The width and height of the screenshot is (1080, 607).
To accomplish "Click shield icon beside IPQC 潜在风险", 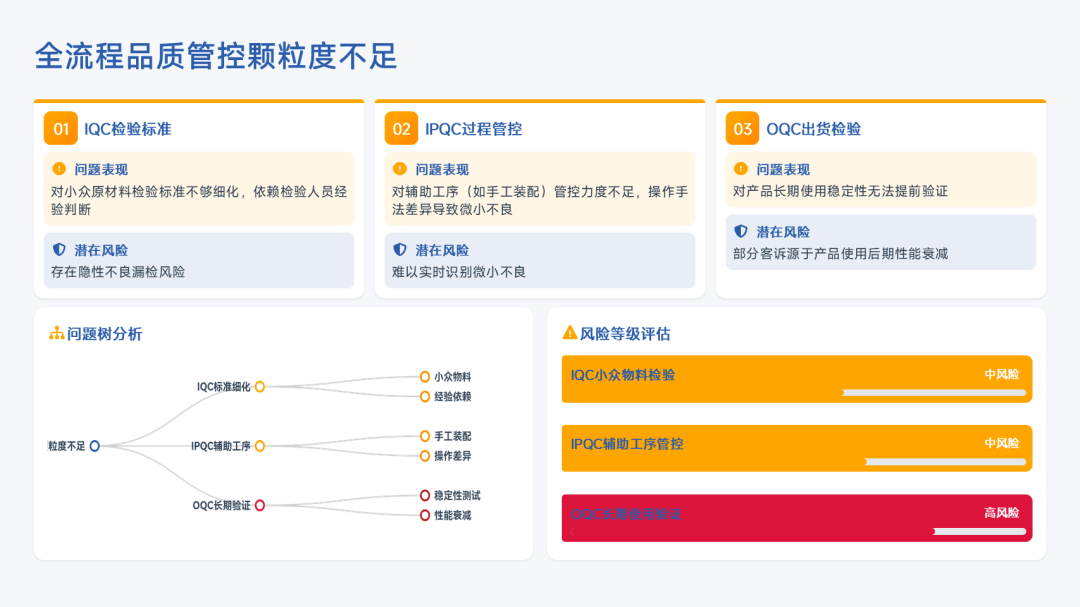I will point(400,250).
